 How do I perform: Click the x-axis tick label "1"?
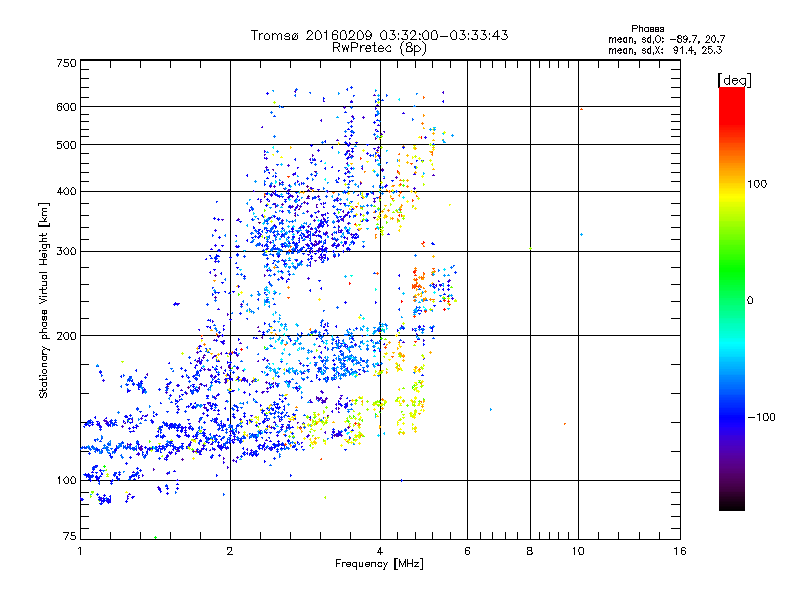click(81, 551)
